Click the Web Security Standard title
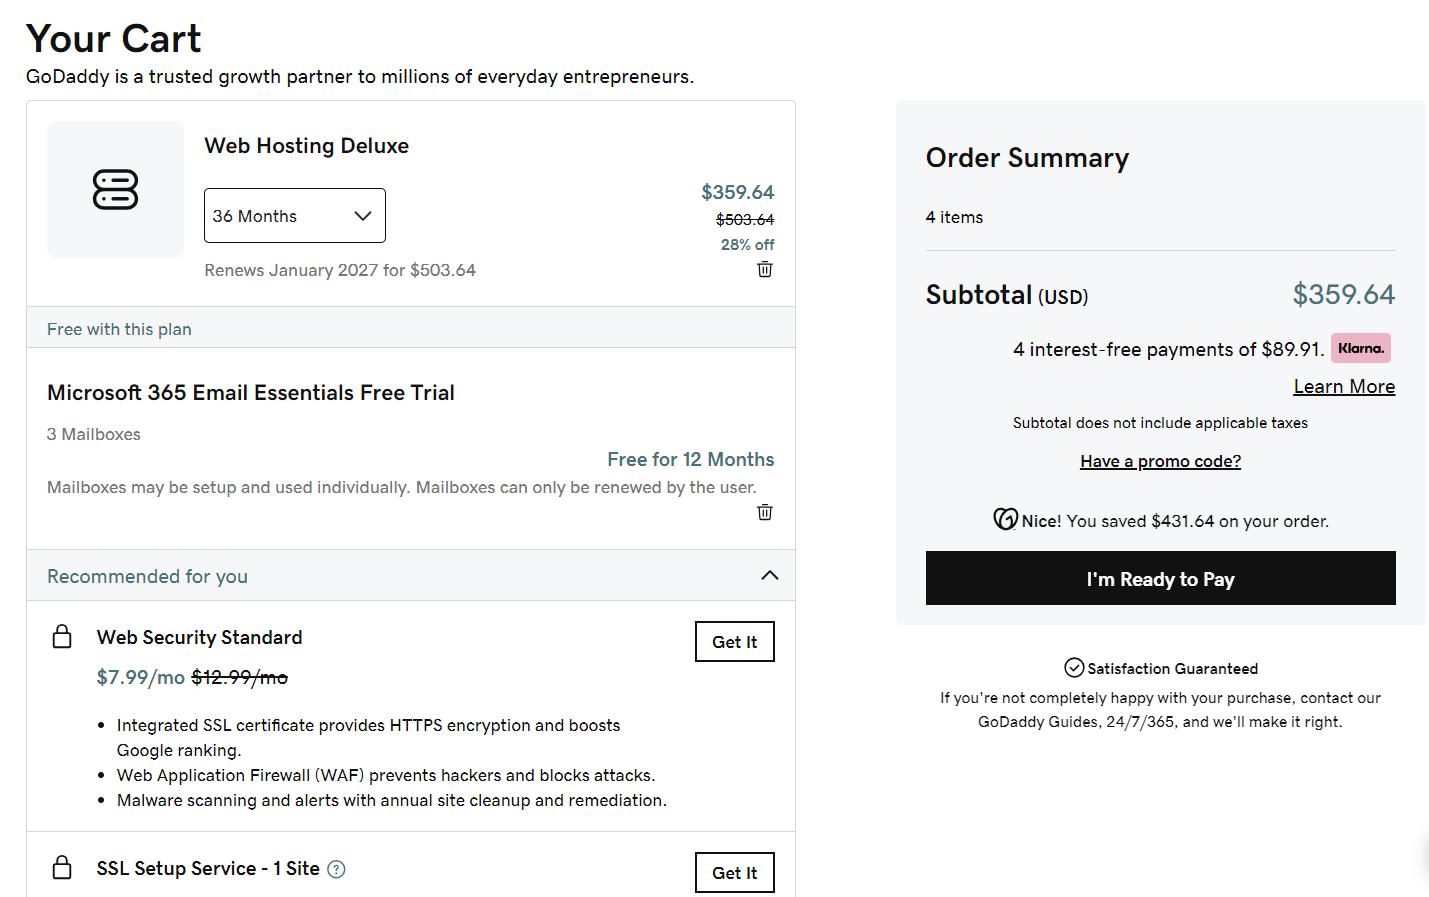Viewport: 1429px width, 897px height. point(199,637)
